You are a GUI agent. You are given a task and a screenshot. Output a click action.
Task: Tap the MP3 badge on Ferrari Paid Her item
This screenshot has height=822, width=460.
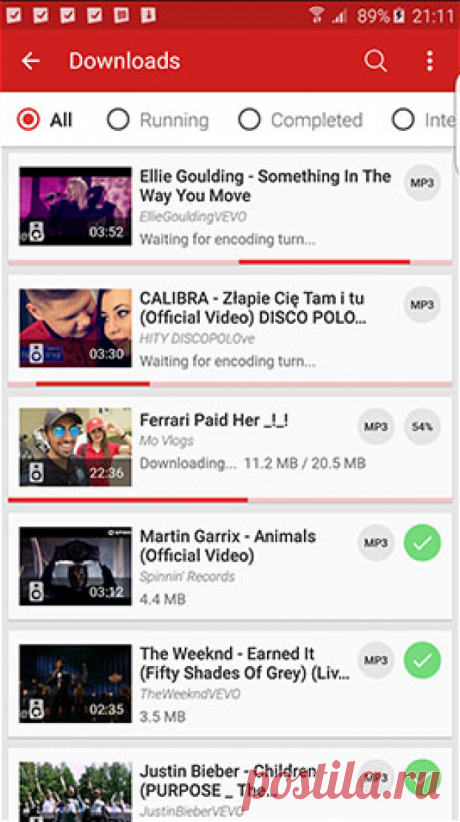click(x=376, y=427)
